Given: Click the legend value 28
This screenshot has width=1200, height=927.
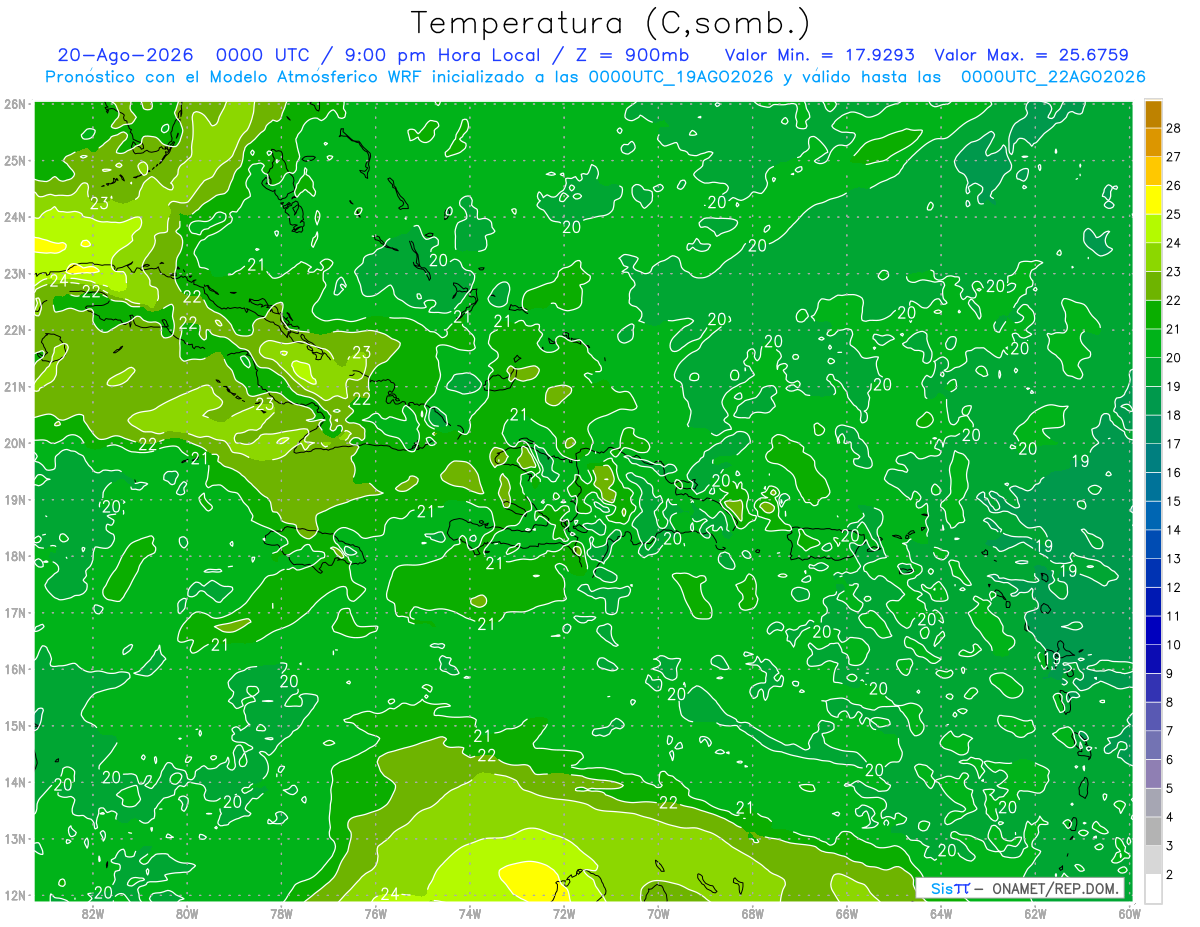Looking at the screenshot, I should (1174, 128).
